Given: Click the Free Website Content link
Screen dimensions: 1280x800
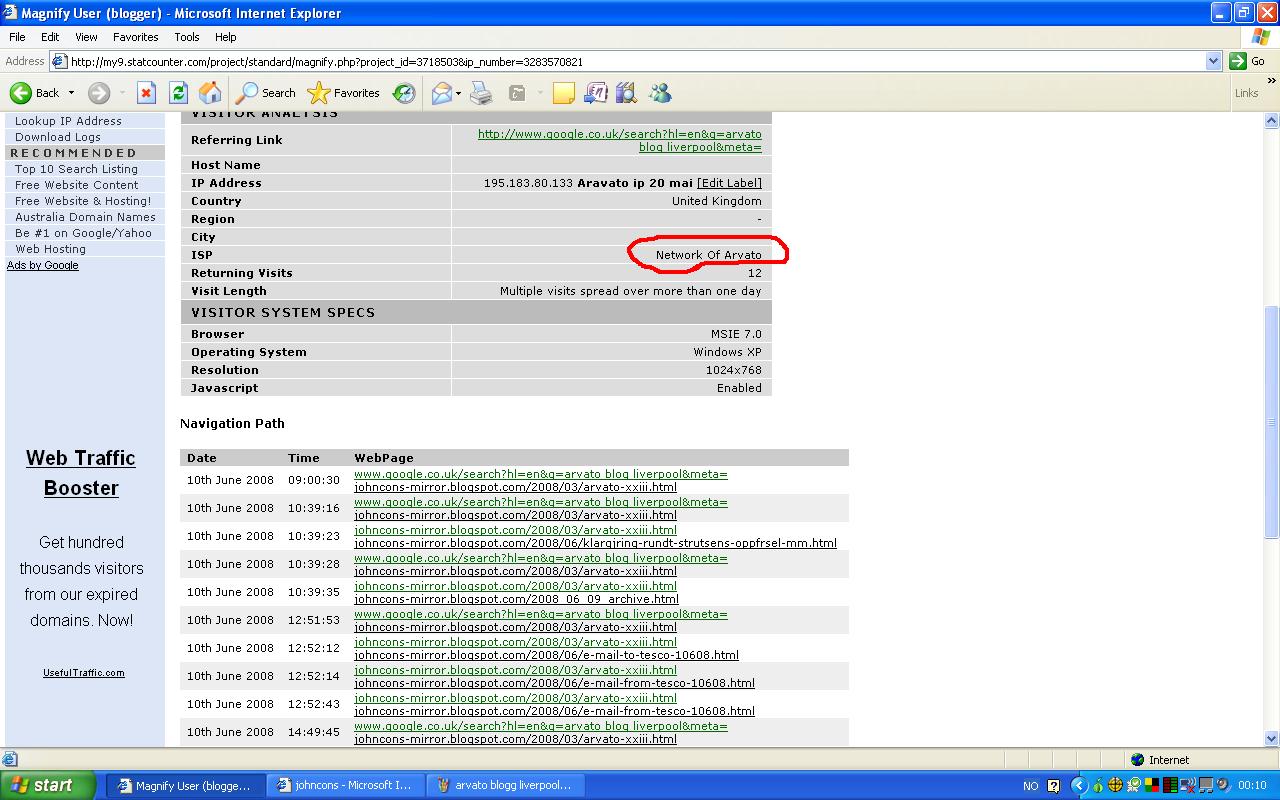Looking at the screenshot, I should pyautogui.click(x=77, y=185).
